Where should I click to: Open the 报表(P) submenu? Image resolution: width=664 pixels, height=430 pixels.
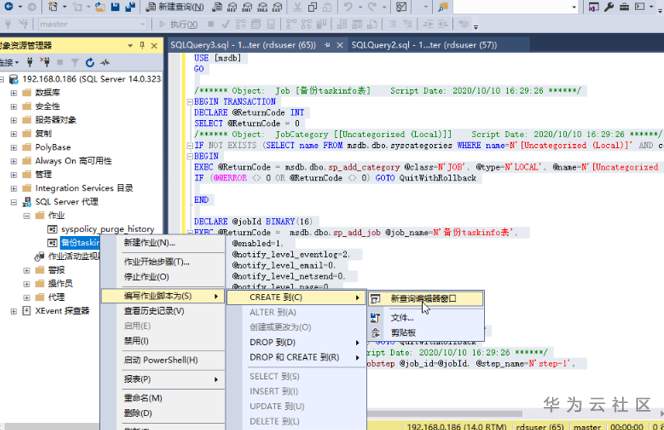(163, 379)
